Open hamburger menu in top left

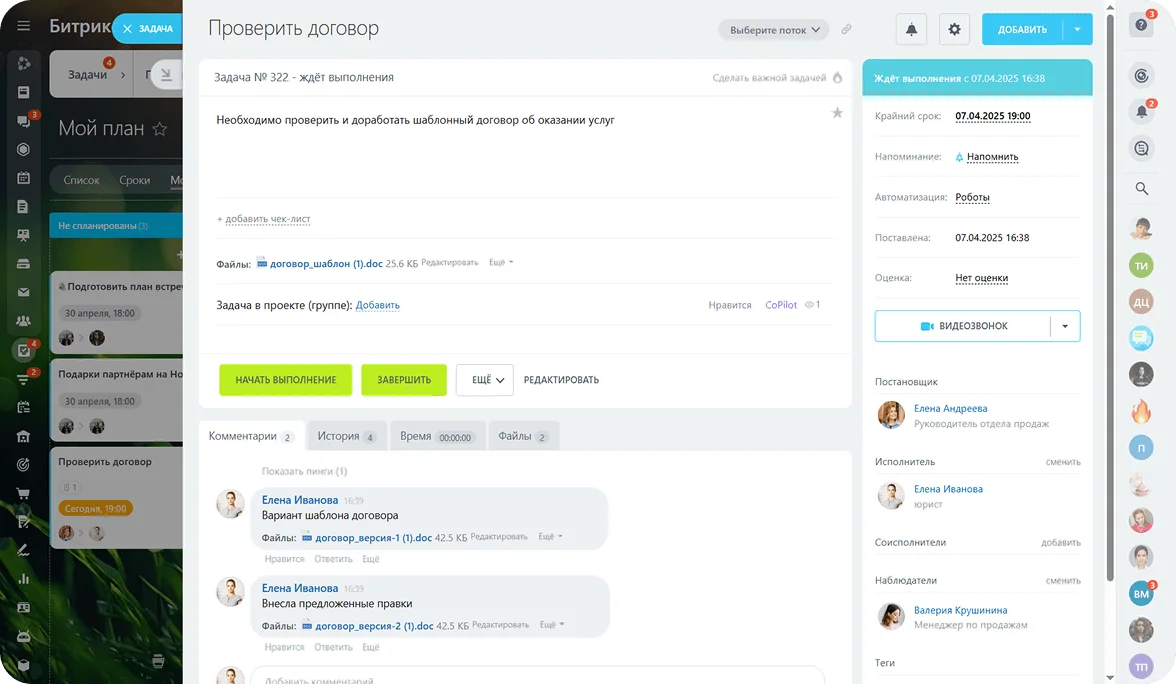point(24,26)
